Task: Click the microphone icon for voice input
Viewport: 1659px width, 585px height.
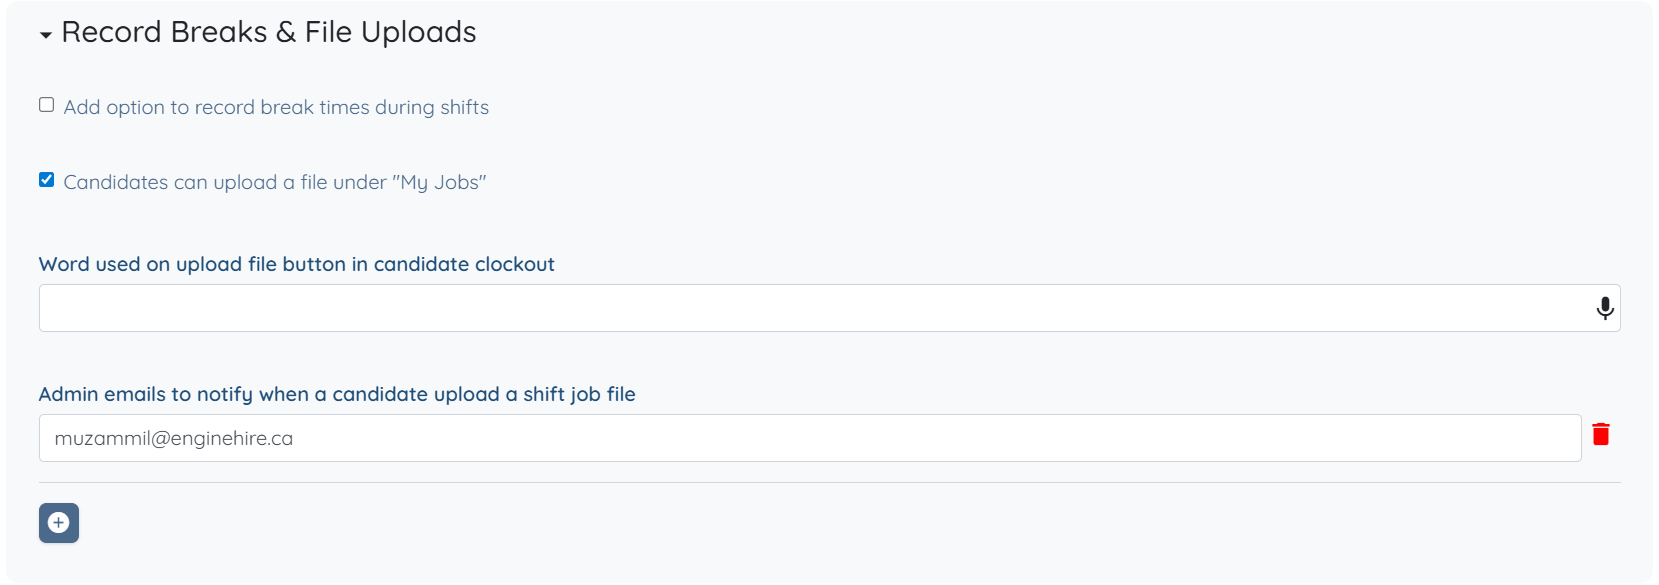Action: (1604, 308)
